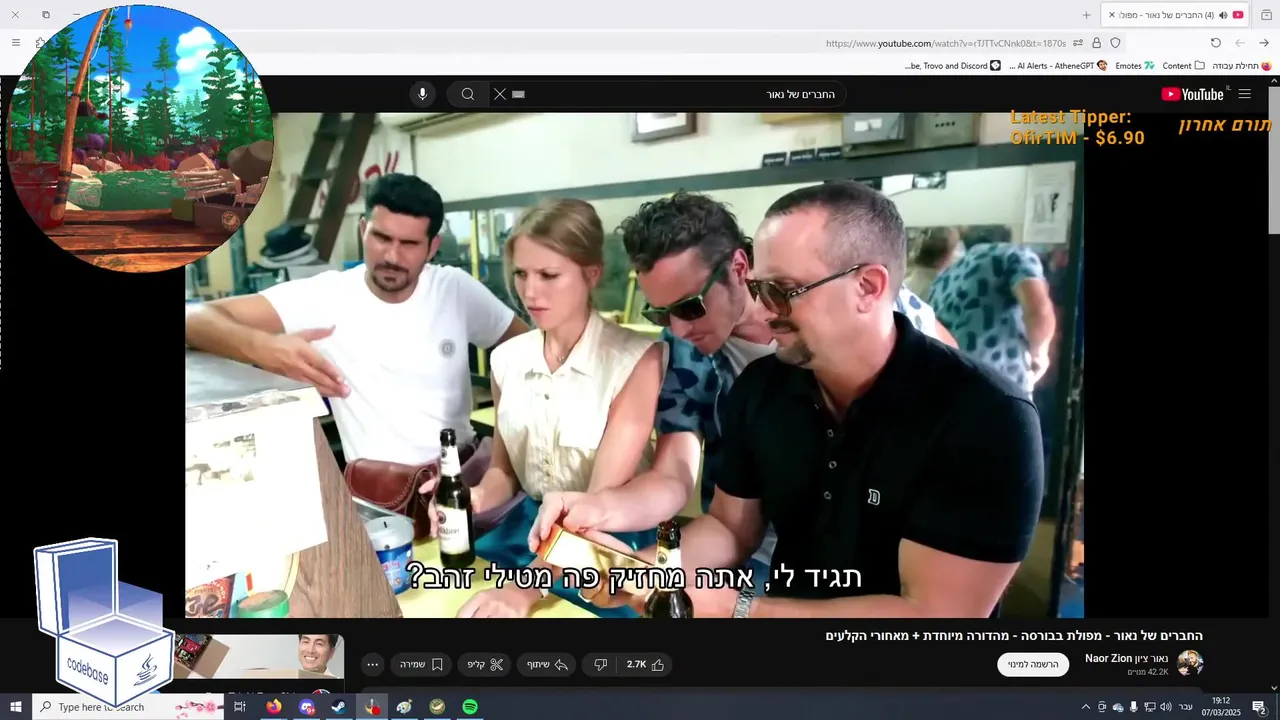1280x720 pixels.
Task: Open the clock showing 19:12
Action: tap(1221, 707)
